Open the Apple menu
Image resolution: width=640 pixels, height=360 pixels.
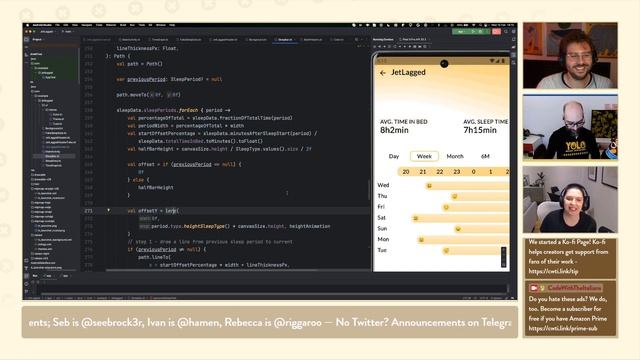tap(27, 25)
